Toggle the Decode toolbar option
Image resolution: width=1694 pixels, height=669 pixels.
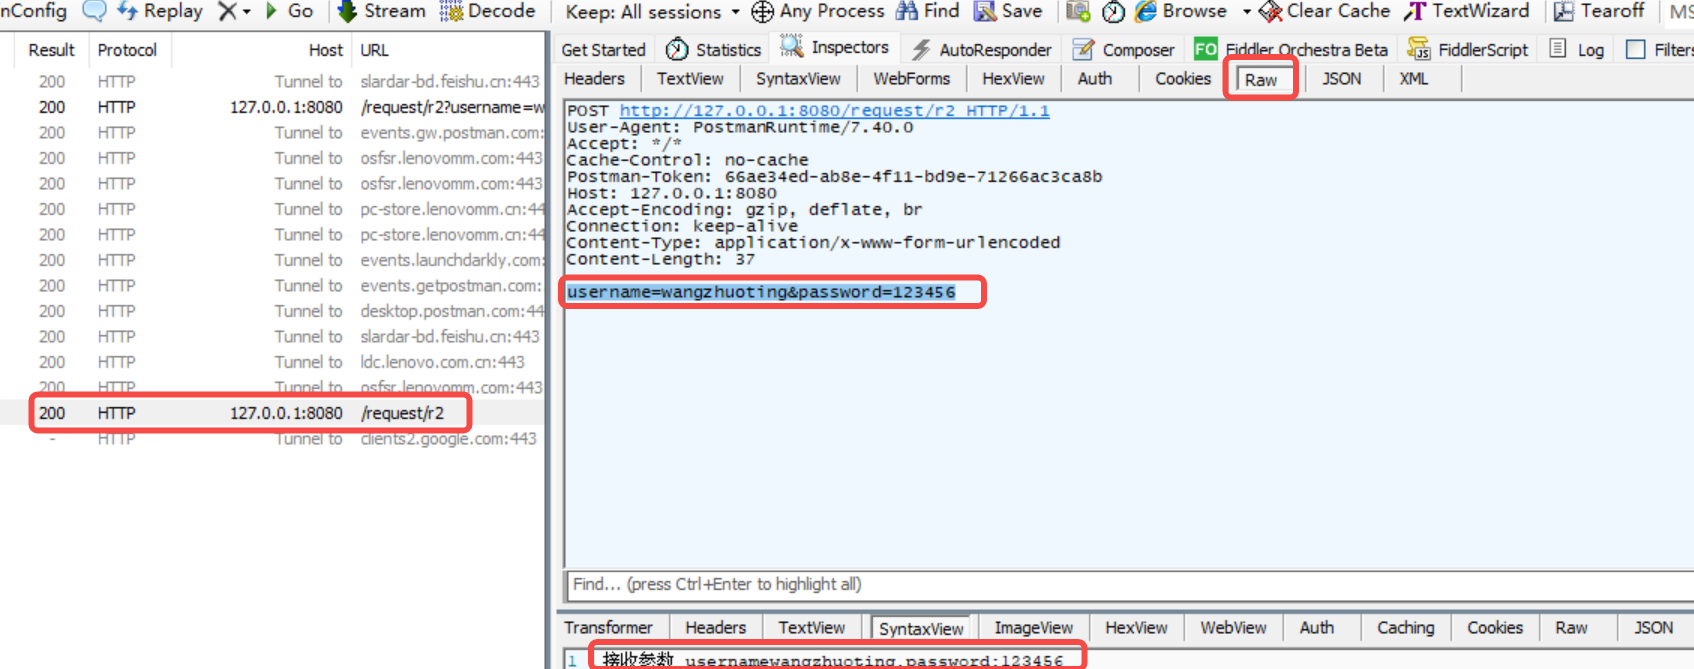click(488, 11)
